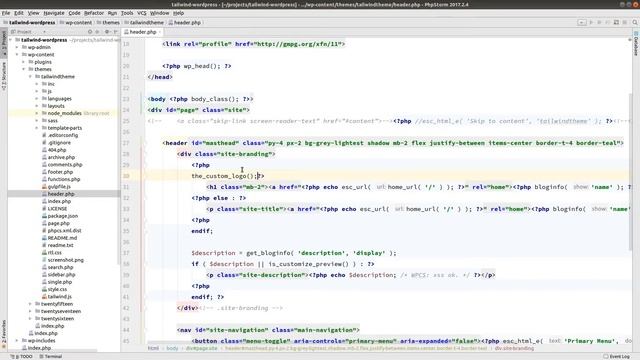Open the Event Log in status bar
Image resolution: width=640 pixels, height=360 pixels.
pos(616,356)
